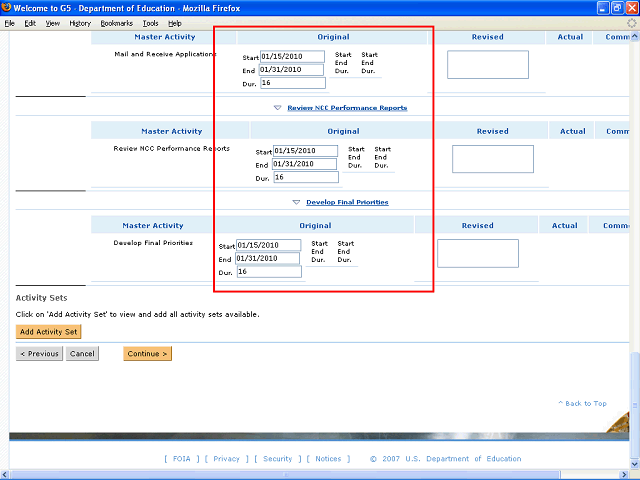640x480 pixels.
Task: Click the Cancel button
Action: [82, 353]
